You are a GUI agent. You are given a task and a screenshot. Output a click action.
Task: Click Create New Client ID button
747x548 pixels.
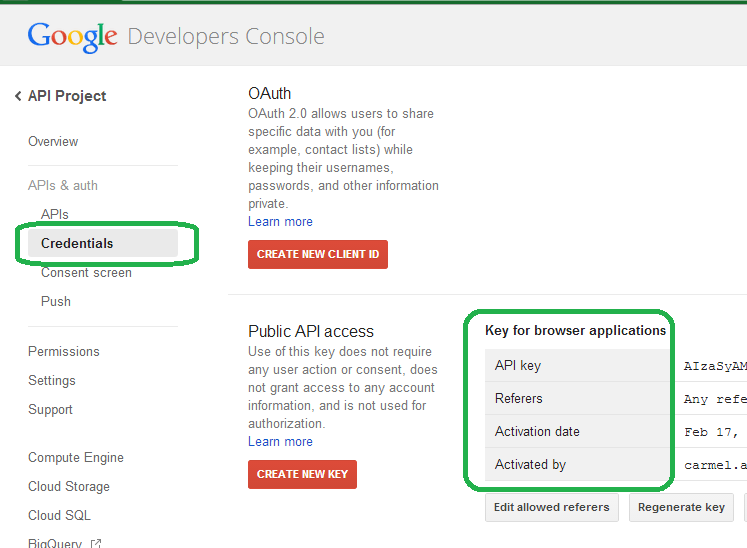[318, 255]
